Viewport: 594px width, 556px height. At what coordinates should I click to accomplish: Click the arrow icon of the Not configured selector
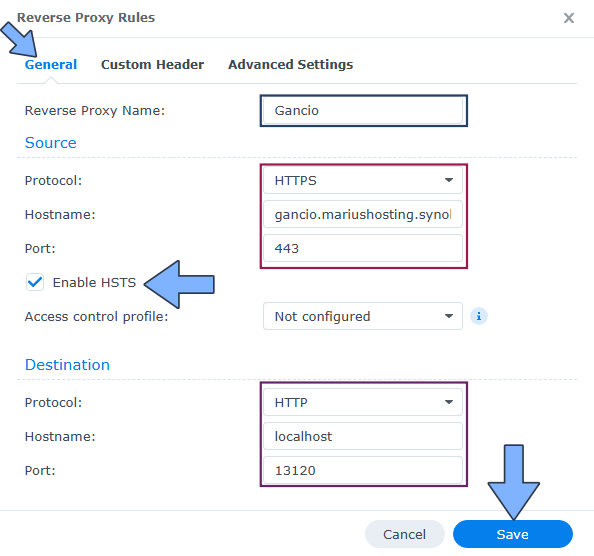coord(449,316)
